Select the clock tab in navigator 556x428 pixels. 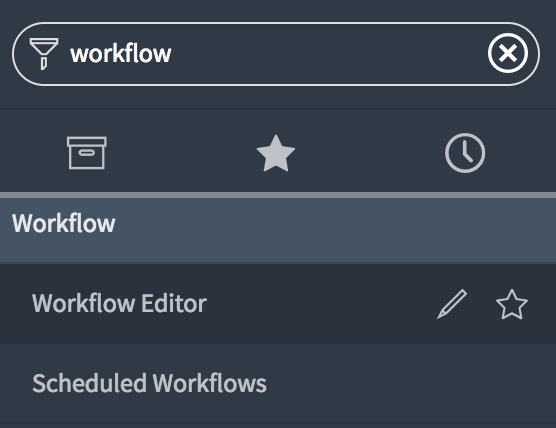pyautogui.click(x=465, y=153)
